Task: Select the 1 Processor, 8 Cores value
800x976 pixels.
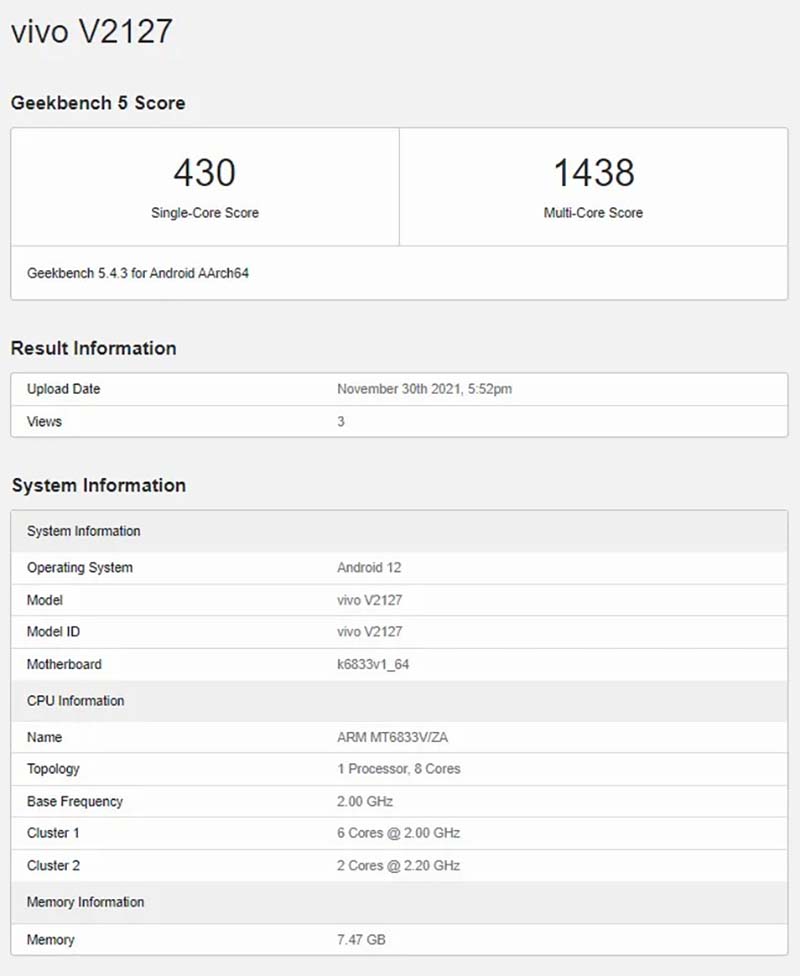Action: [399, 769]
